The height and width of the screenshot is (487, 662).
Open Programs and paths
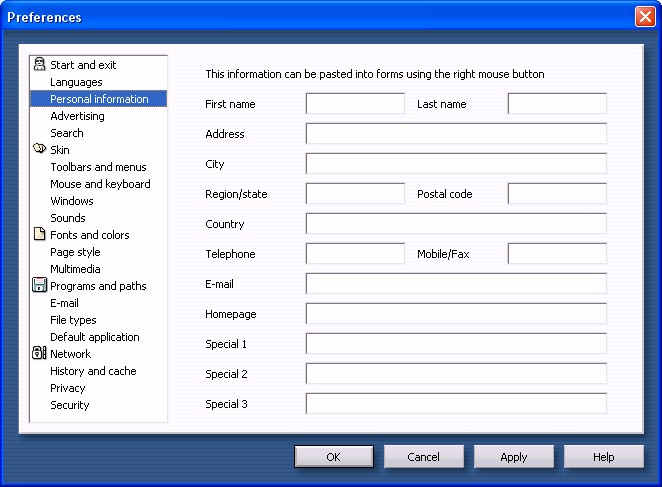pos(98,286)
